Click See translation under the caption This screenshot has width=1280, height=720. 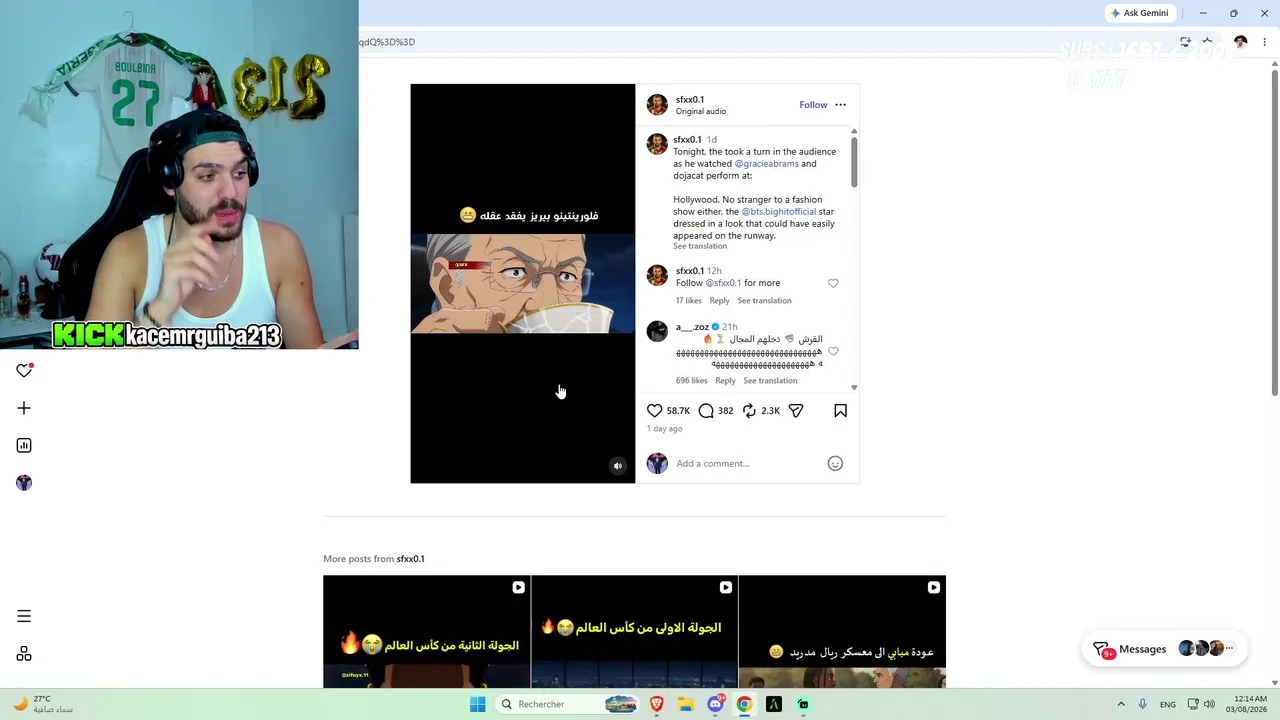coord(700,246)
